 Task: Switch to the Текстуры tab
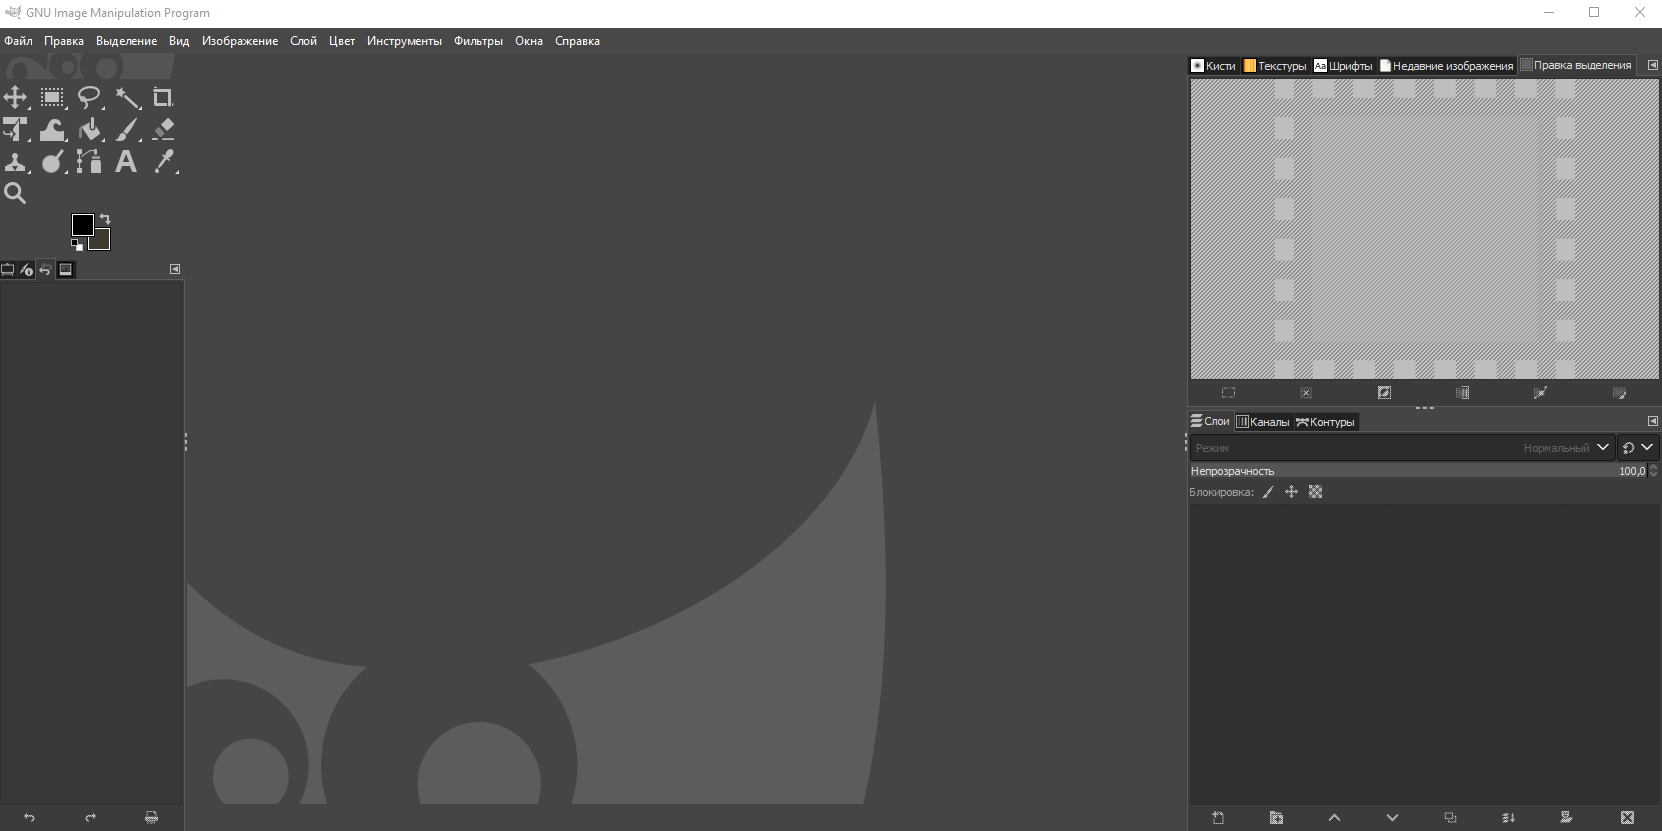[x=1275, y=66]
